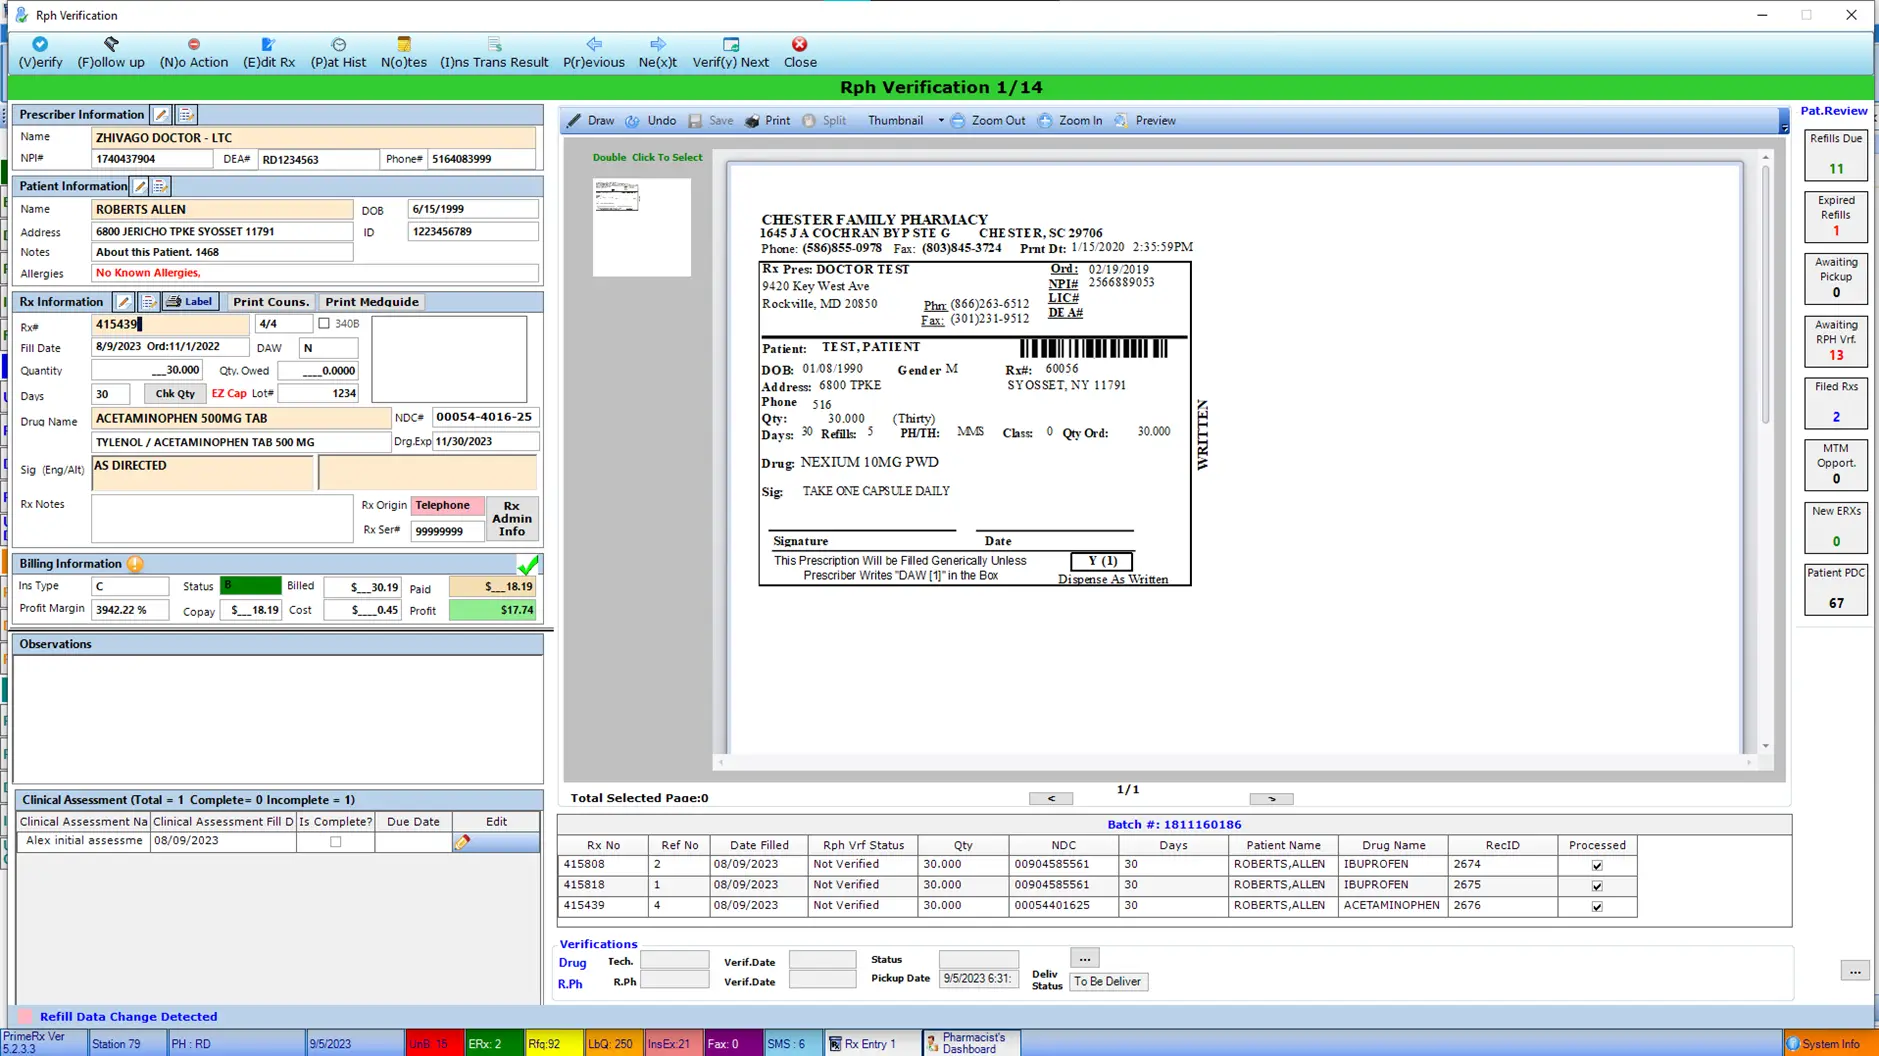Click the Billing Information warning icon
The width and height of the screenshot is (1879, 1056).
click(x=135, y=564)
